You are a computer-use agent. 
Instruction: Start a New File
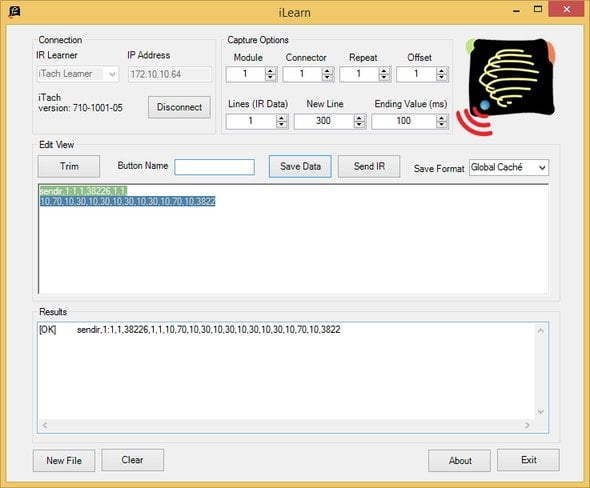(x=64, y=461)
